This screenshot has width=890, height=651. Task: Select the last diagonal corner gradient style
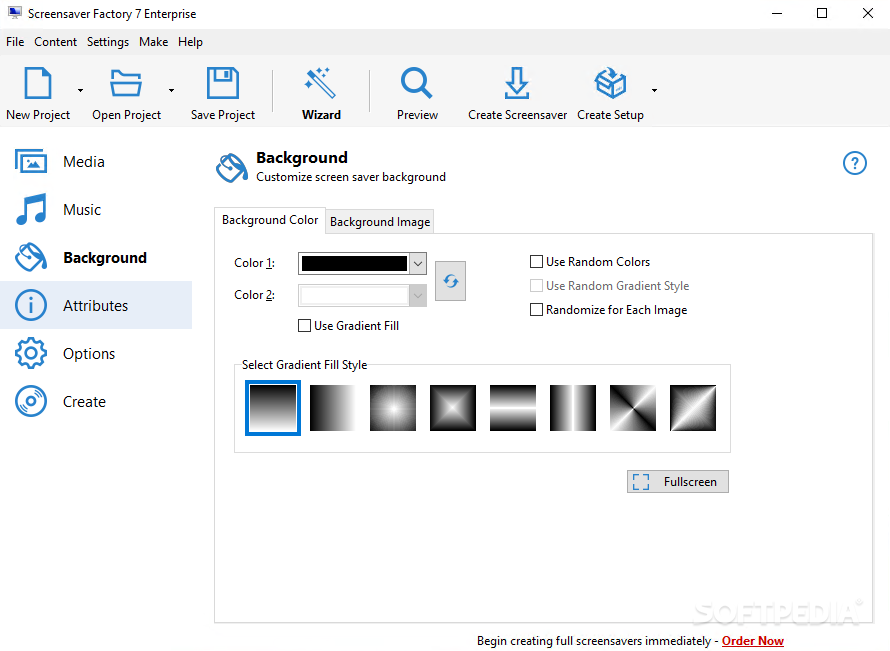pyautogui.click(x=693, y=408)
